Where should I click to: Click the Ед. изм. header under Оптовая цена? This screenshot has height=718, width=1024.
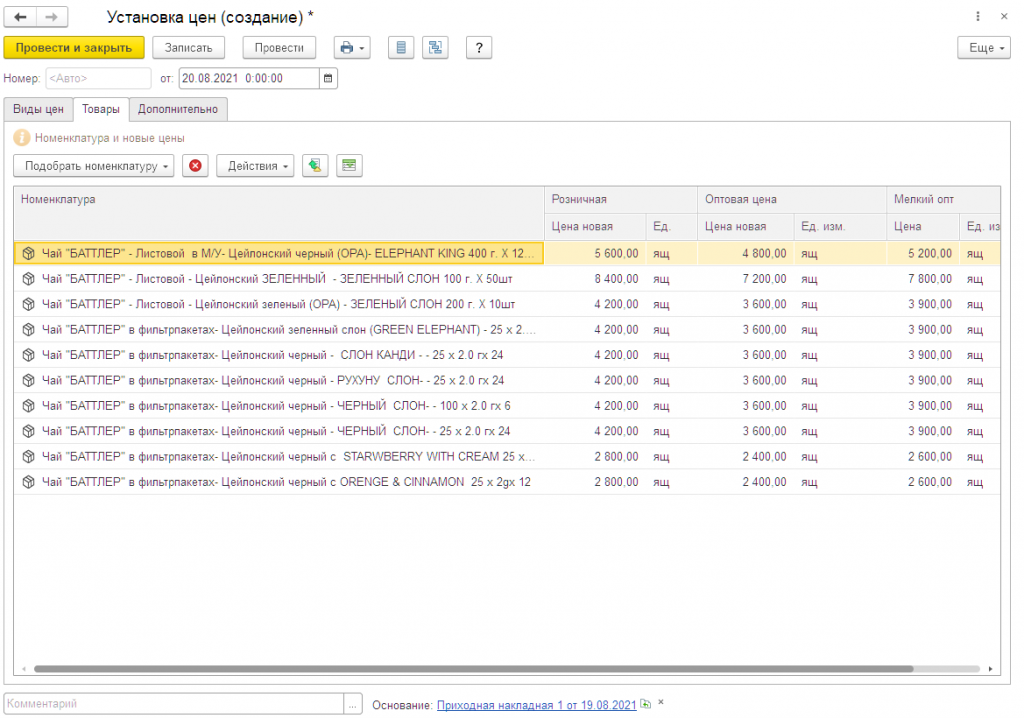click(840, 227)
